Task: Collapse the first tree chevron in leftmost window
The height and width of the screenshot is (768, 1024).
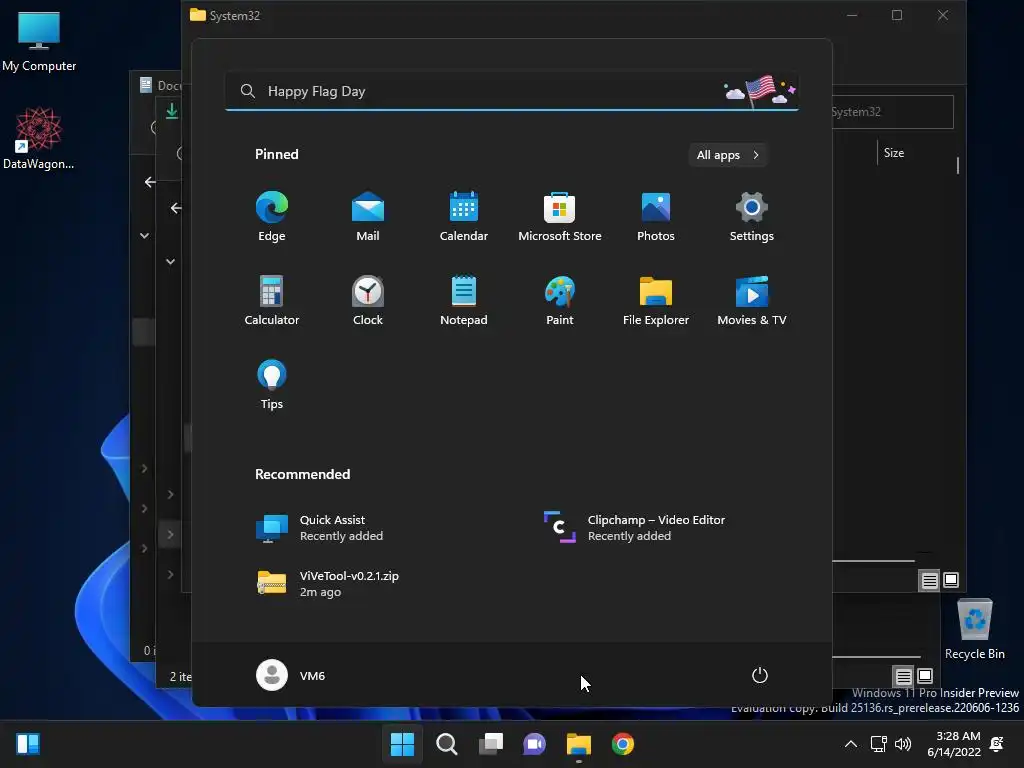Action: click(144, 236)
